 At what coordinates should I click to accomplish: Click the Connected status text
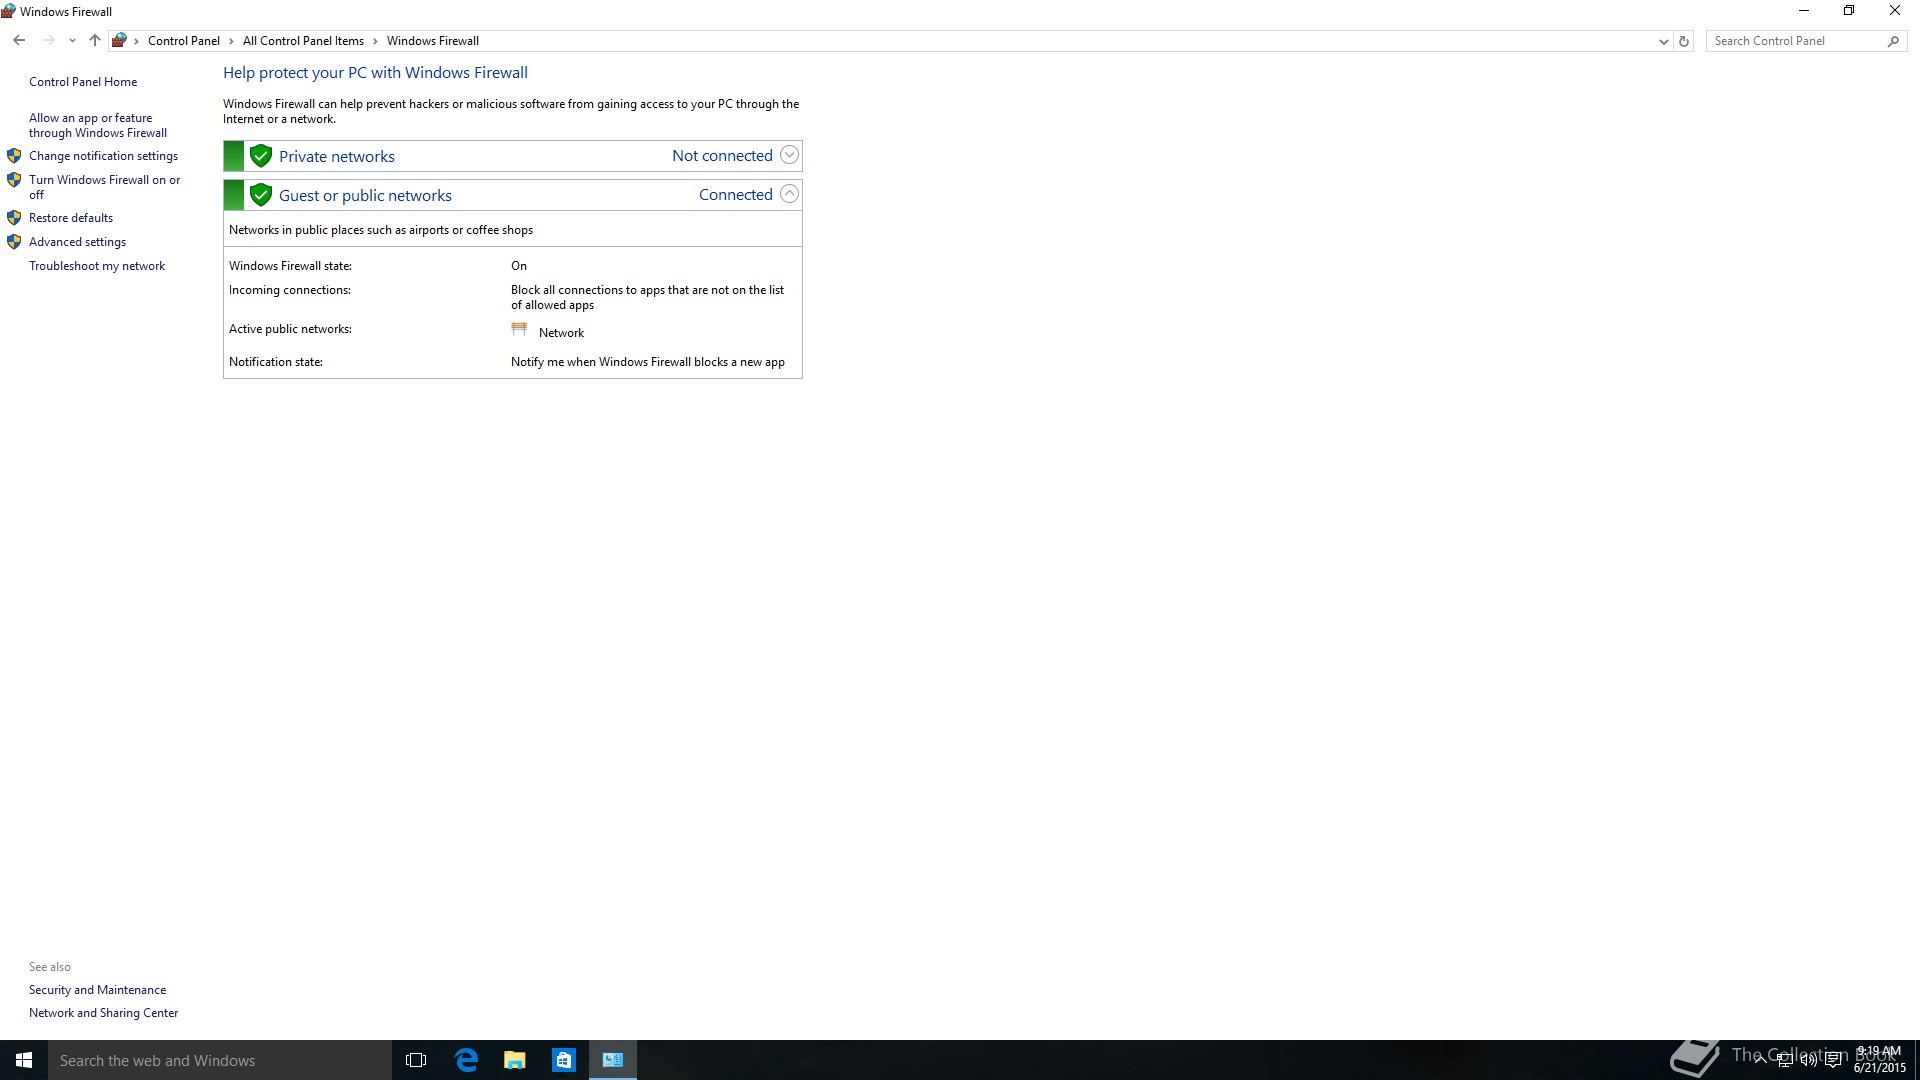(x=735, y=195)
